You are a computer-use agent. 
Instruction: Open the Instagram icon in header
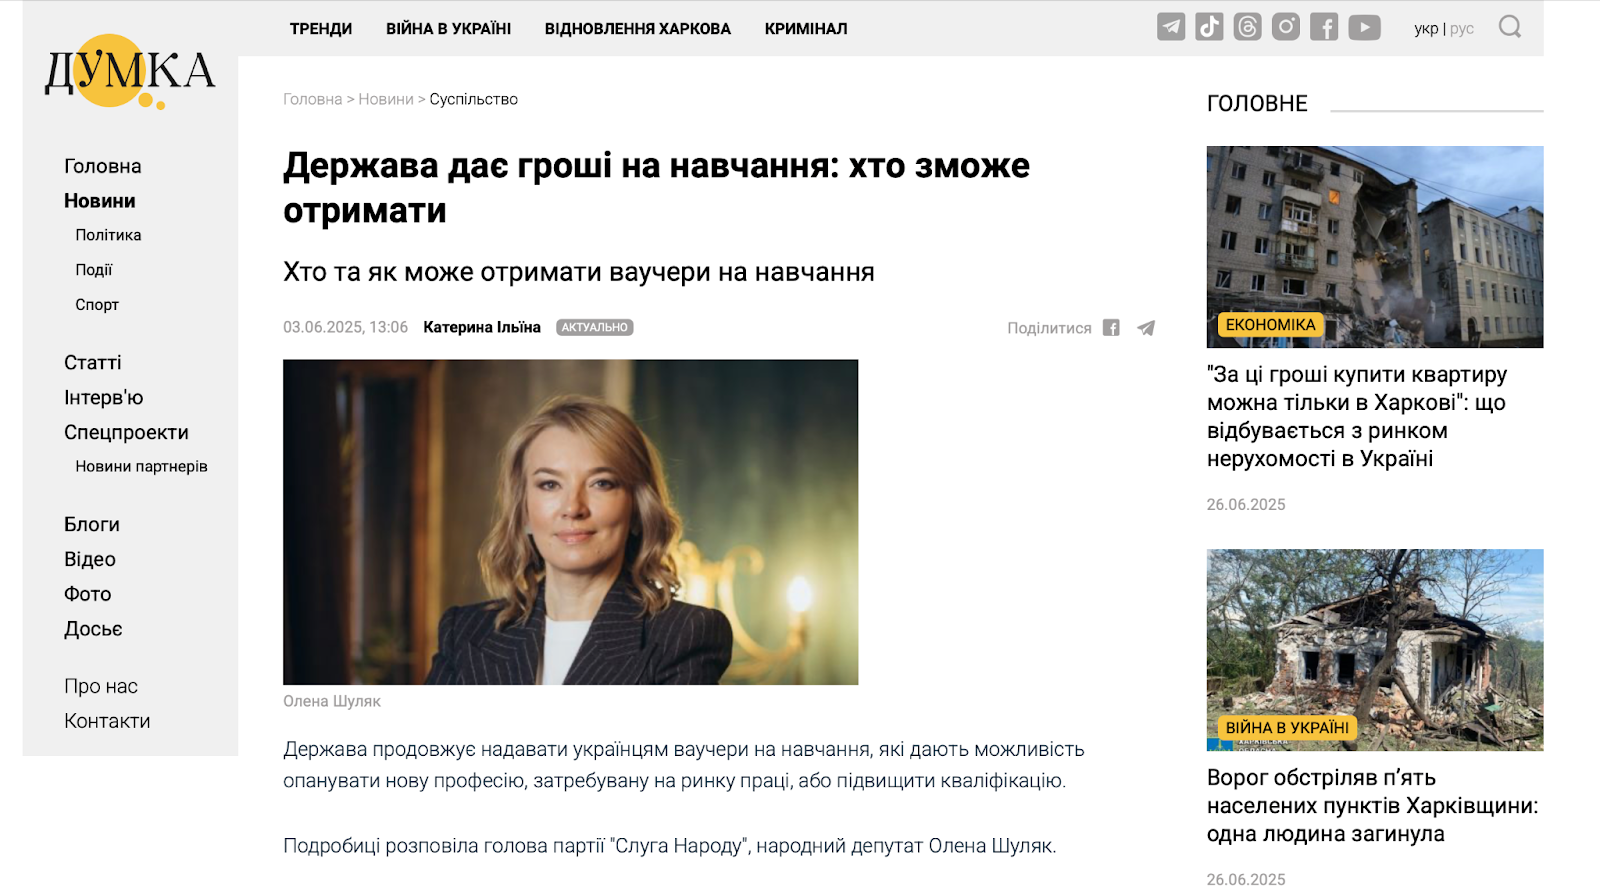[1286, 27]
